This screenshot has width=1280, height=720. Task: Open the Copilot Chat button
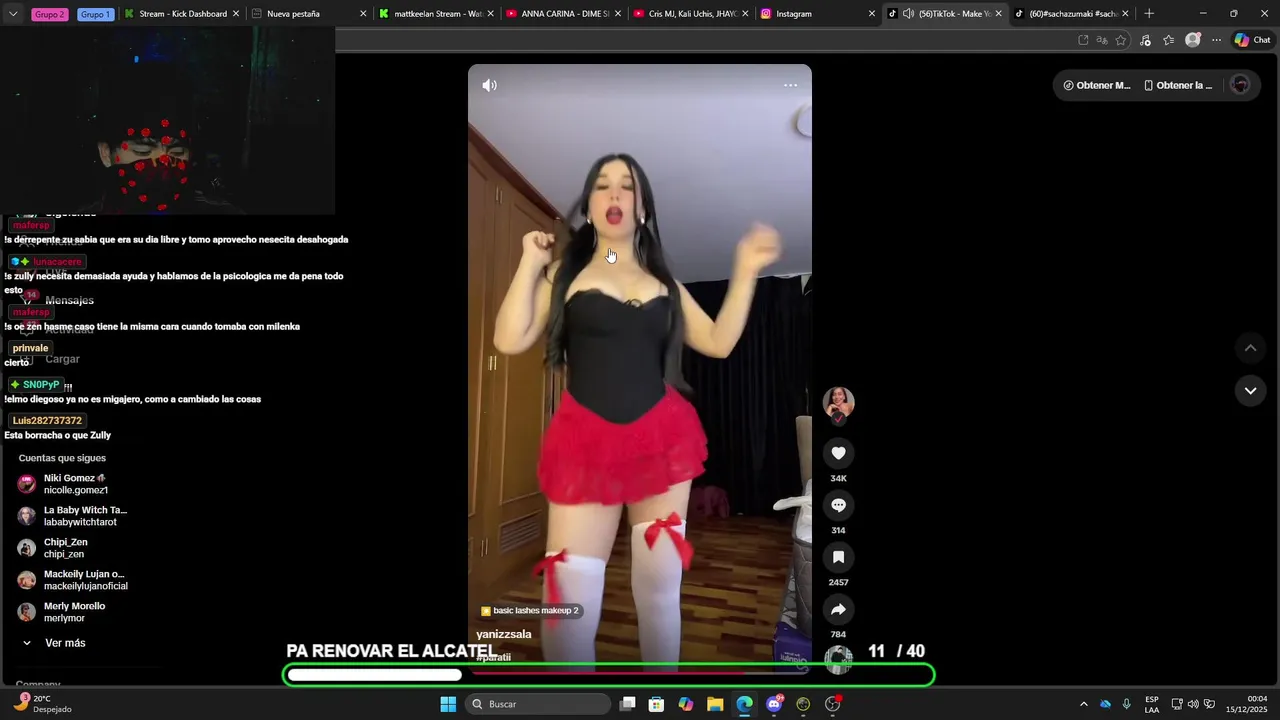tap(1252, 40)
